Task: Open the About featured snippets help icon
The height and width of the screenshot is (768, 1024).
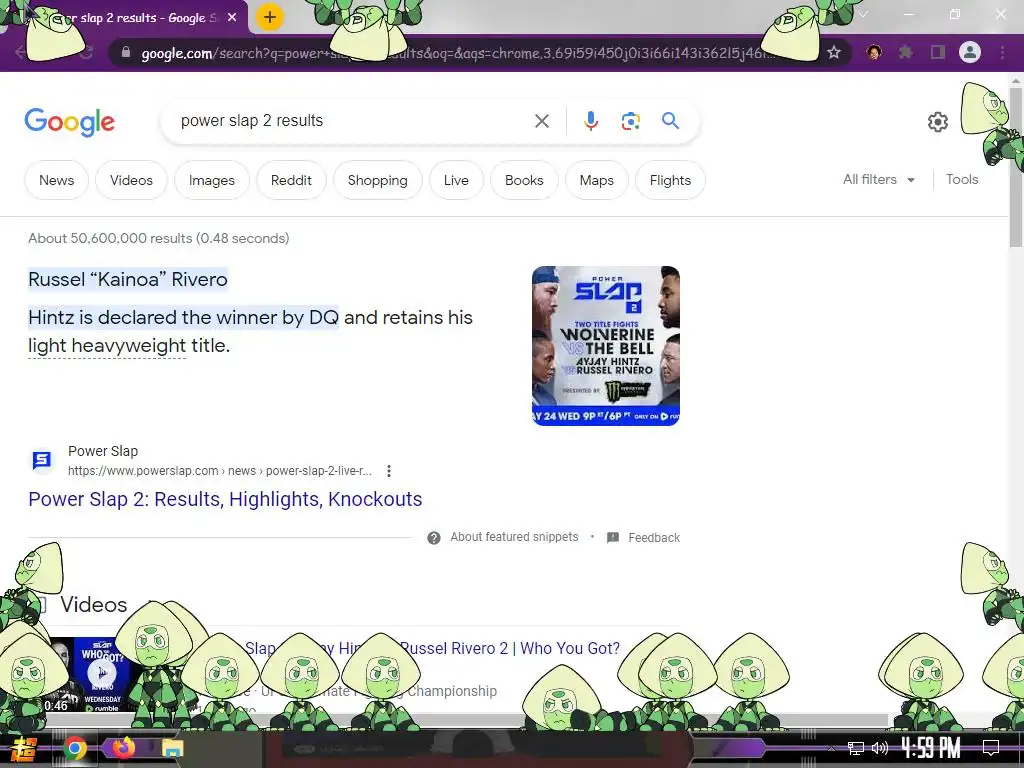Action: (x=434, y=537)
